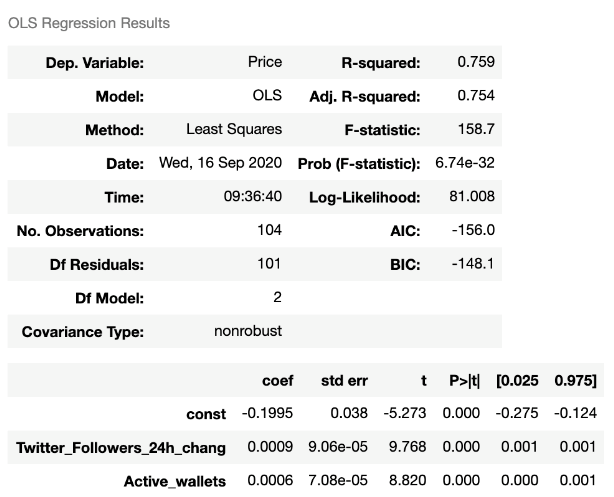Image resolution: width=614 pixels, height=497 pixels.
Task: Select the Log-Likelihood value 81.008
Action: click(472, 196)
